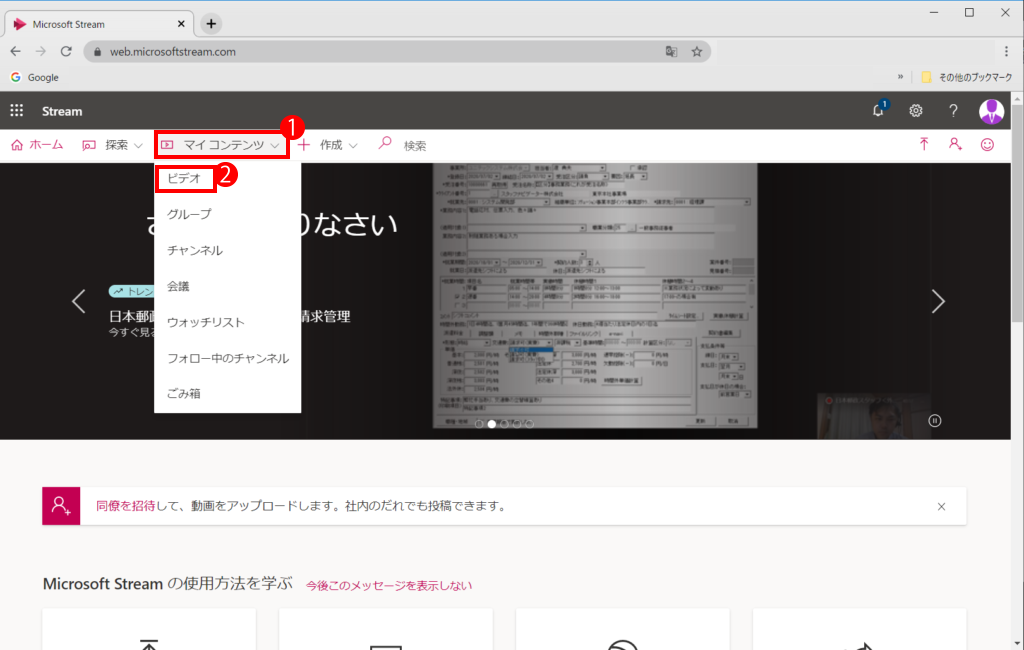Go forward in browser history
This screenshot has height=650, width=1024.
[x=40, y=52]
